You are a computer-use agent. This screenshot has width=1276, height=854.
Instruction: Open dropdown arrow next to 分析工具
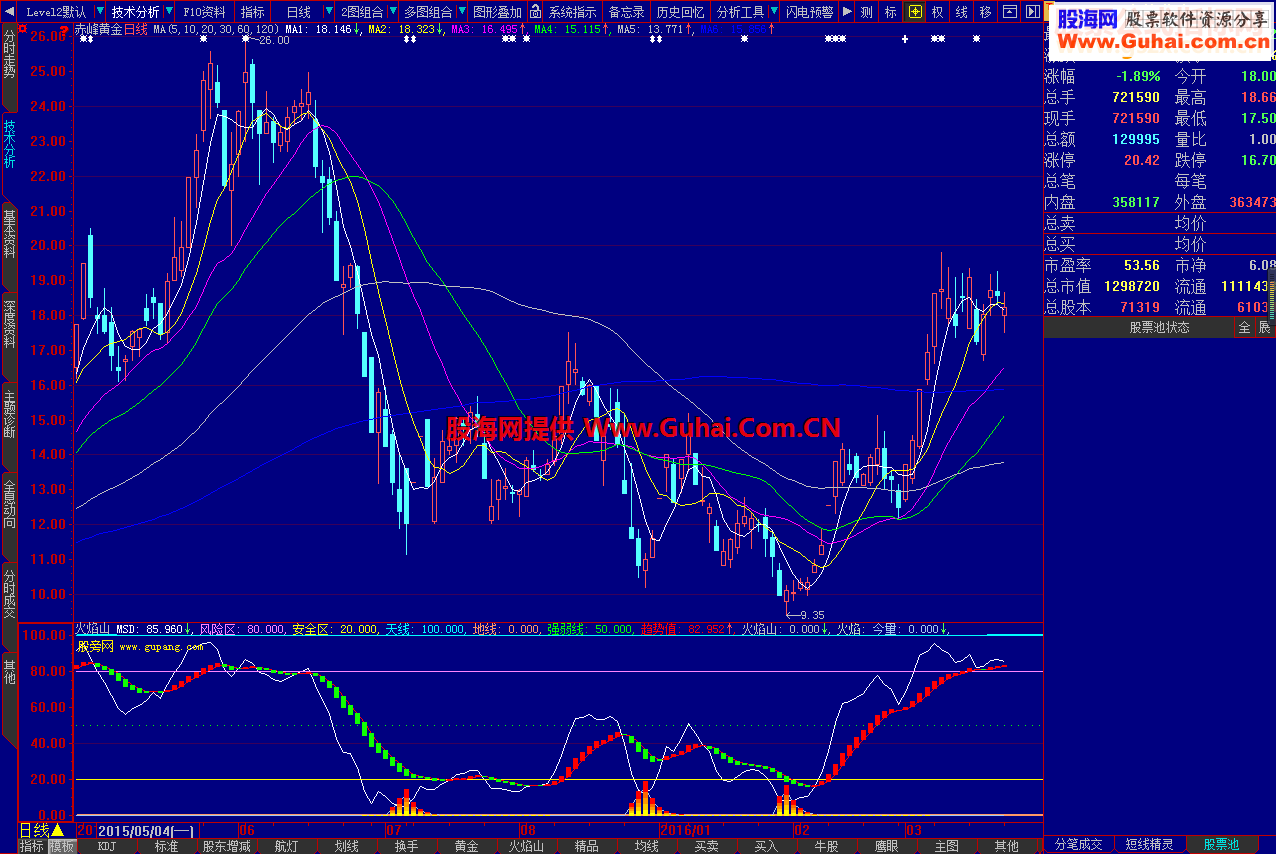[x=773, y=12]
